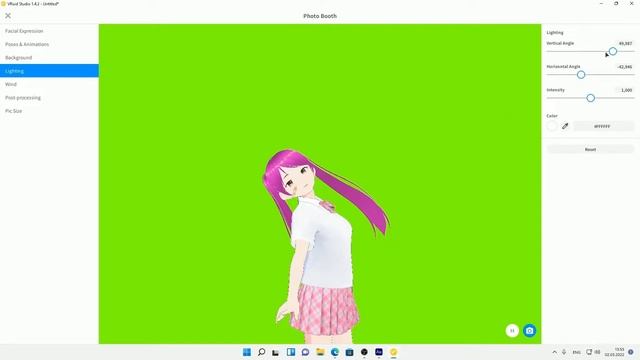Change the ENG input language
This screenshot has width=640, height=360.
pos(576,352)
